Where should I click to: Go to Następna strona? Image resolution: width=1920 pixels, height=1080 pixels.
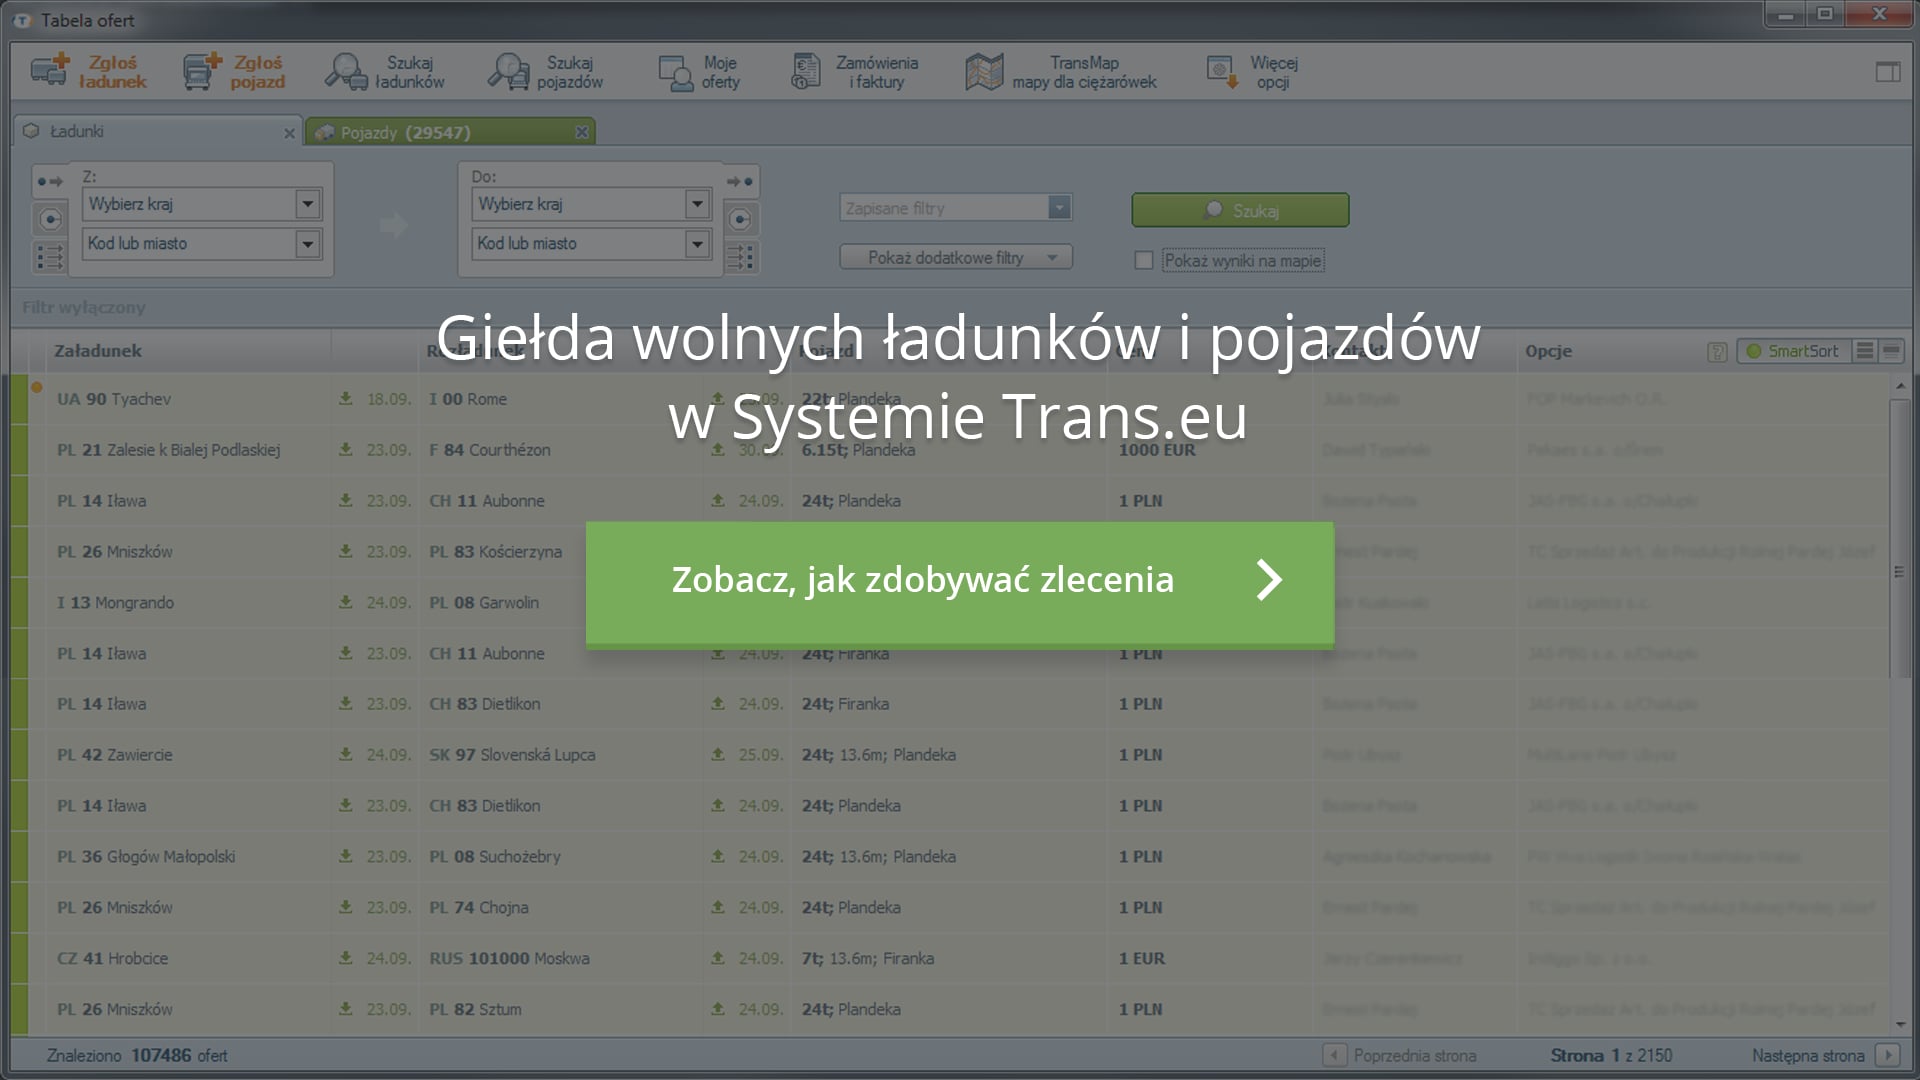(x=1824, y=1055)
